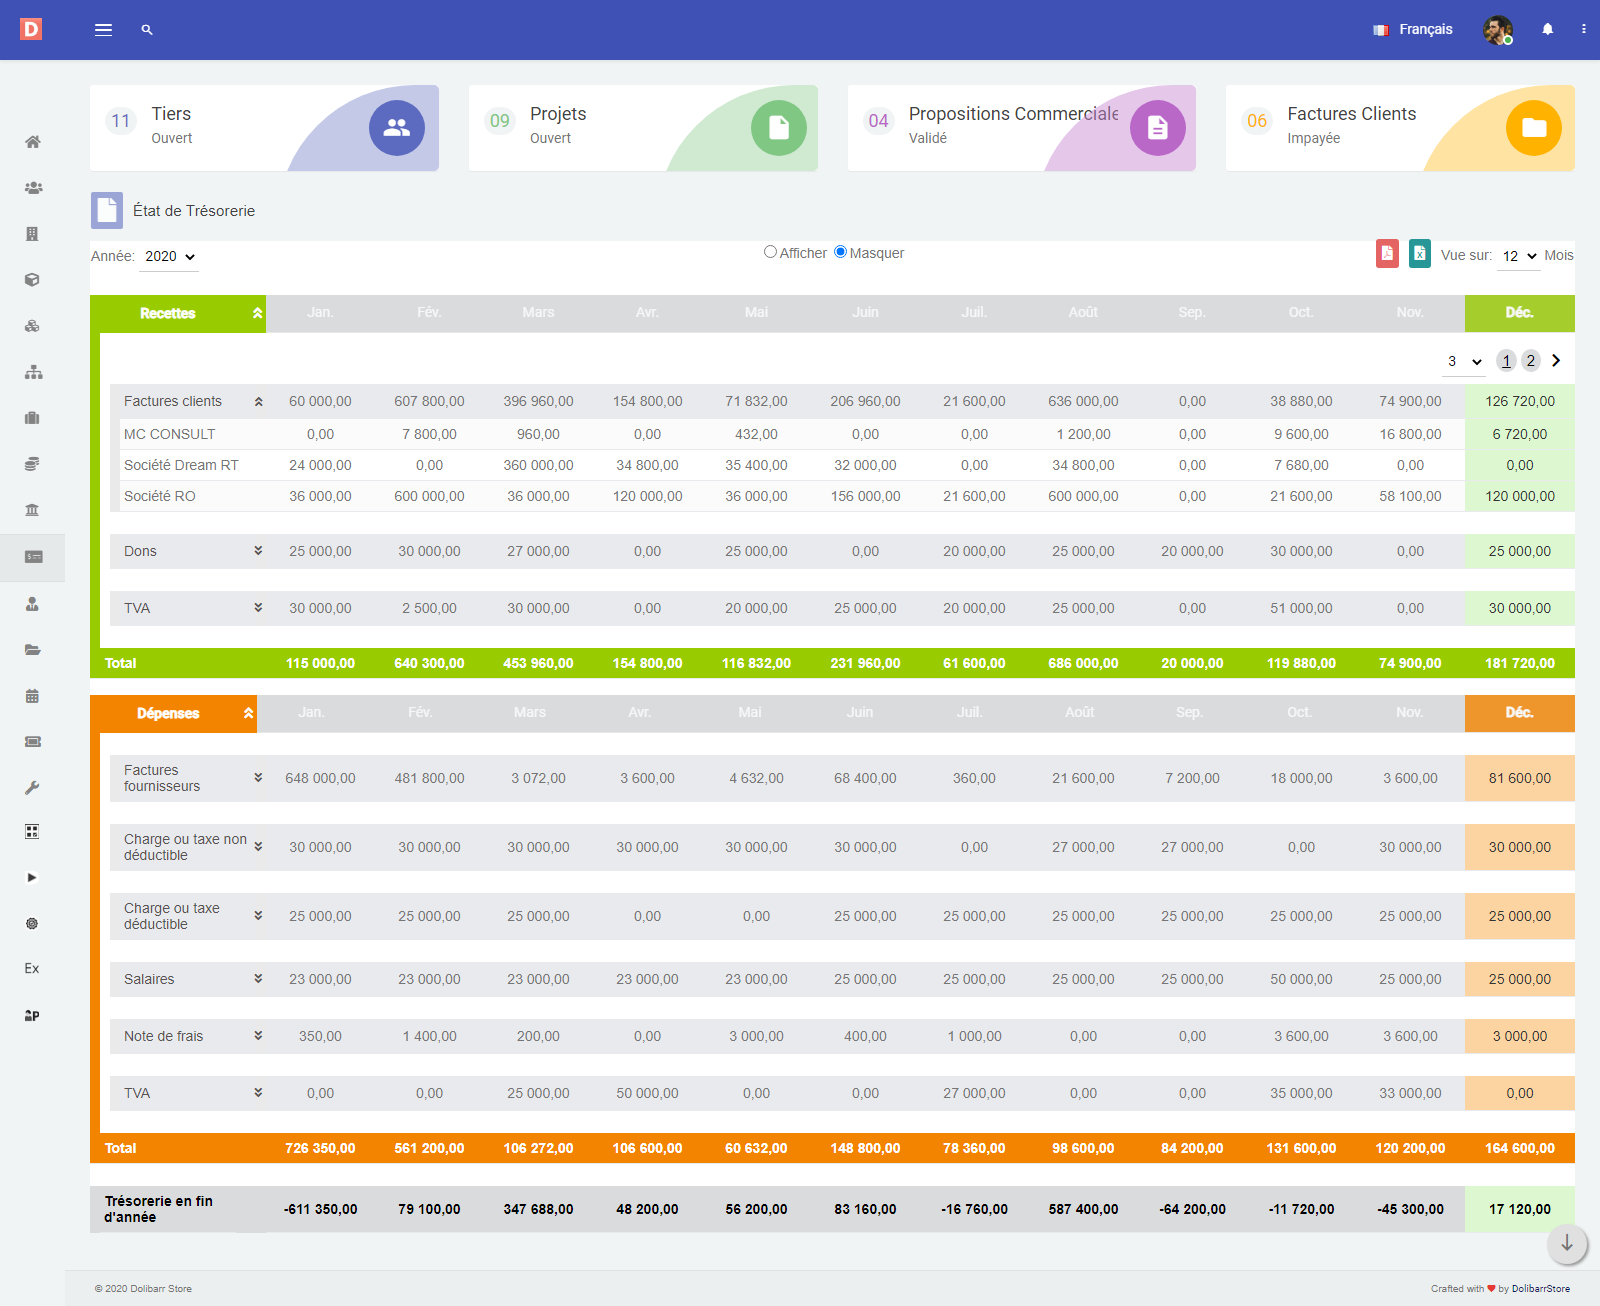Select the Masquer radio option
Screen dimensions: 1600x1306
coord(840,252)
